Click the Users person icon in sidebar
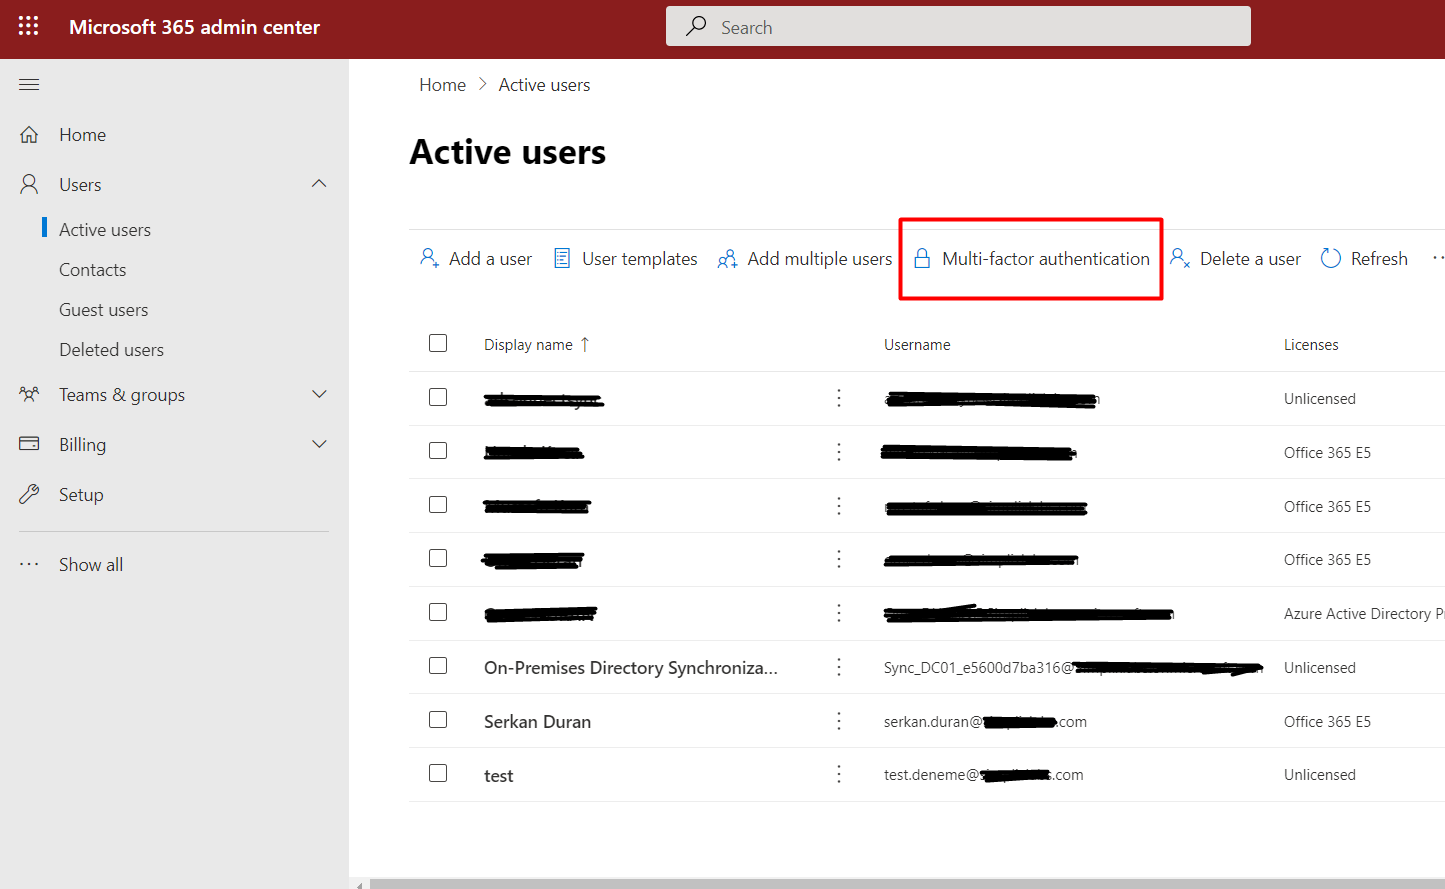1445x889 pixels. pyautogui.click(x=29, y=184)
